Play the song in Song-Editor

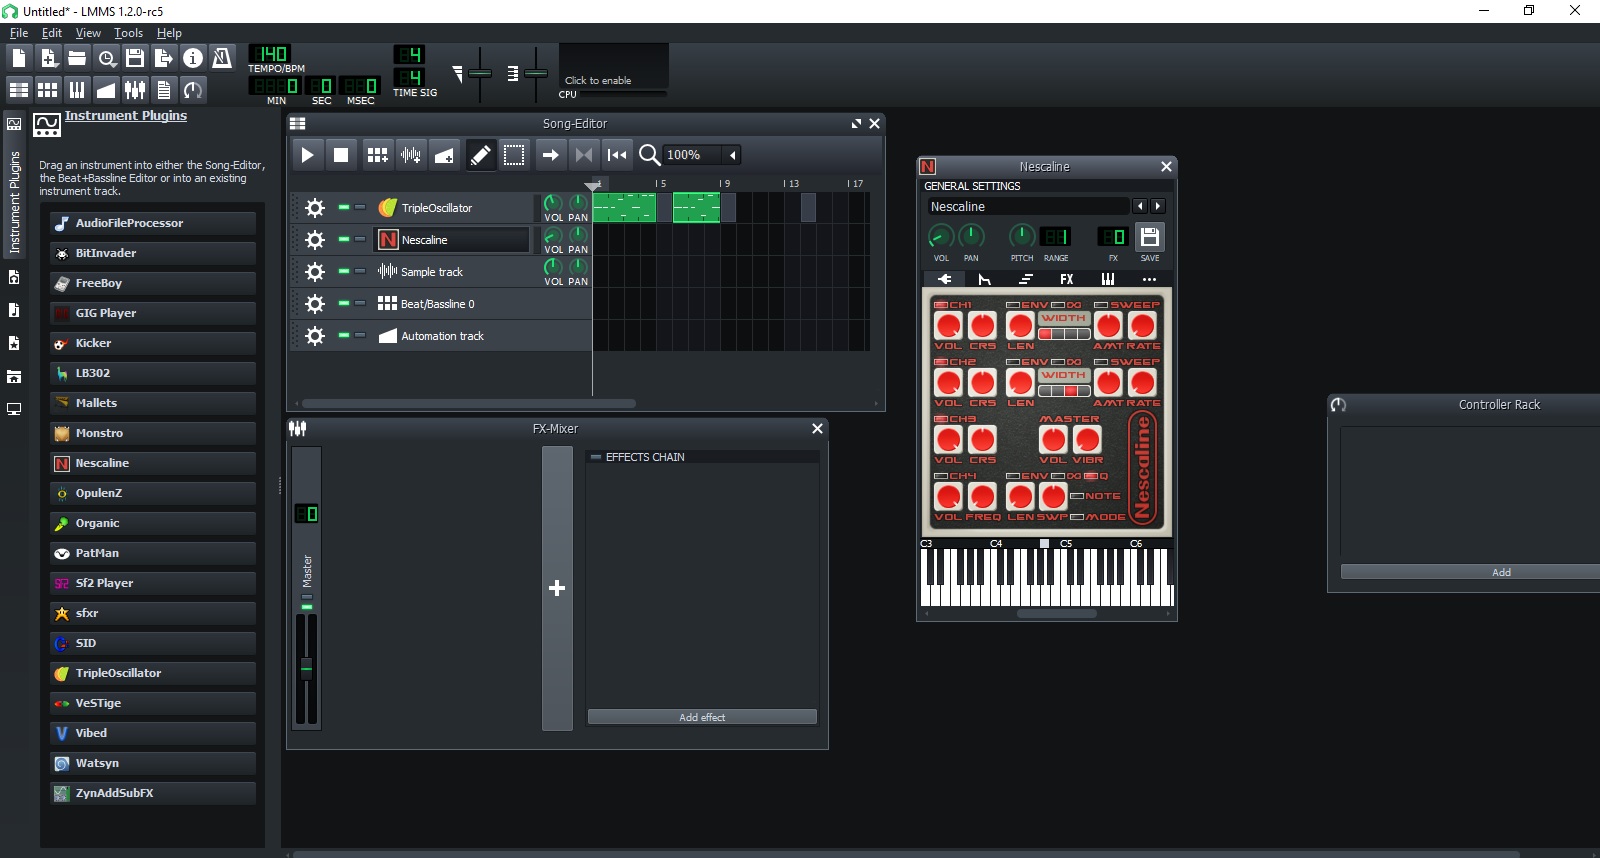(308, 155)
